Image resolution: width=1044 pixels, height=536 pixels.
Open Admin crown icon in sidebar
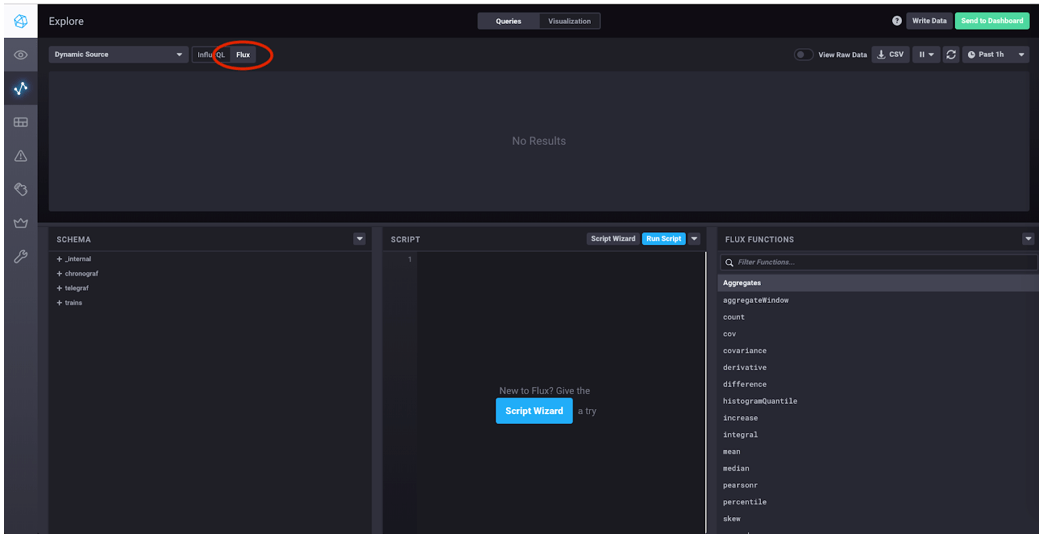pyautogui.click(x=20, y=223)
